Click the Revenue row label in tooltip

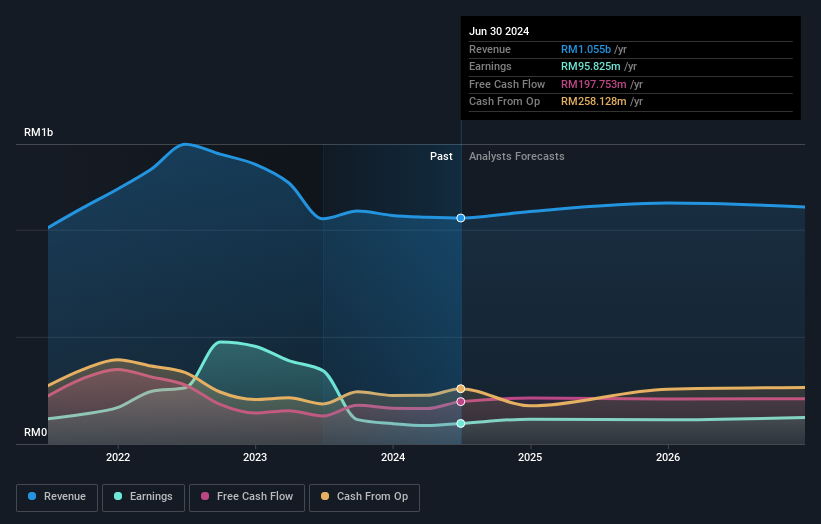coord(490,49)
